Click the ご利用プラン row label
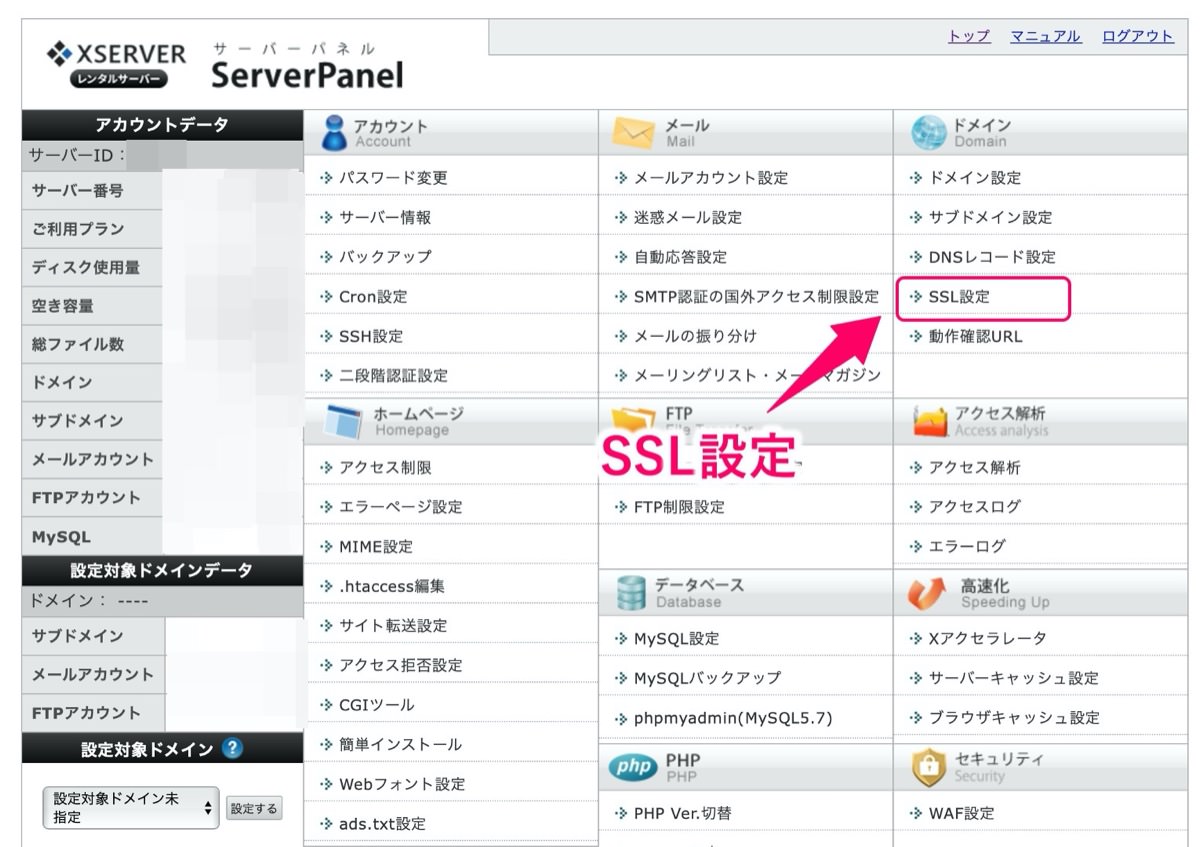Screen dimensions: 1200x847 click(78, 229)
